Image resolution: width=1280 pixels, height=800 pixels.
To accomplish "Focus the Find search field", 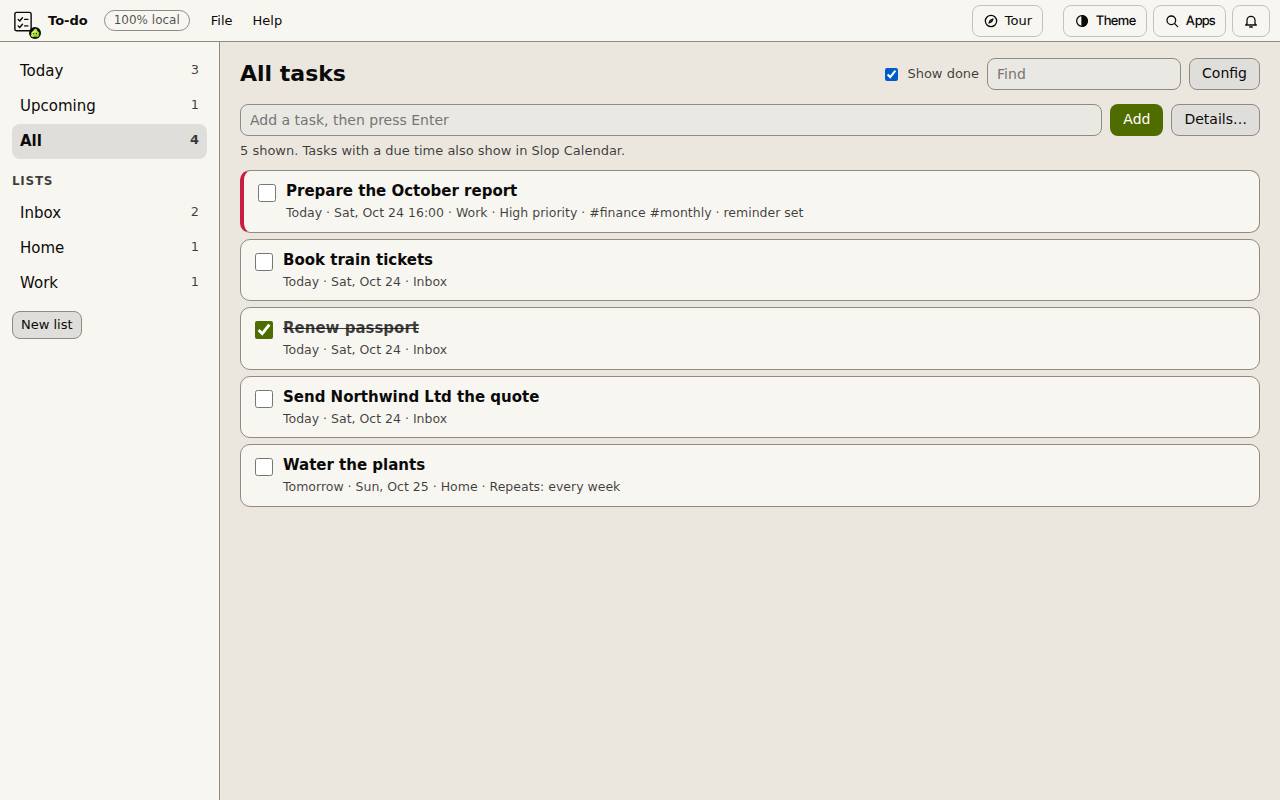I will (x=1084, y=74).
